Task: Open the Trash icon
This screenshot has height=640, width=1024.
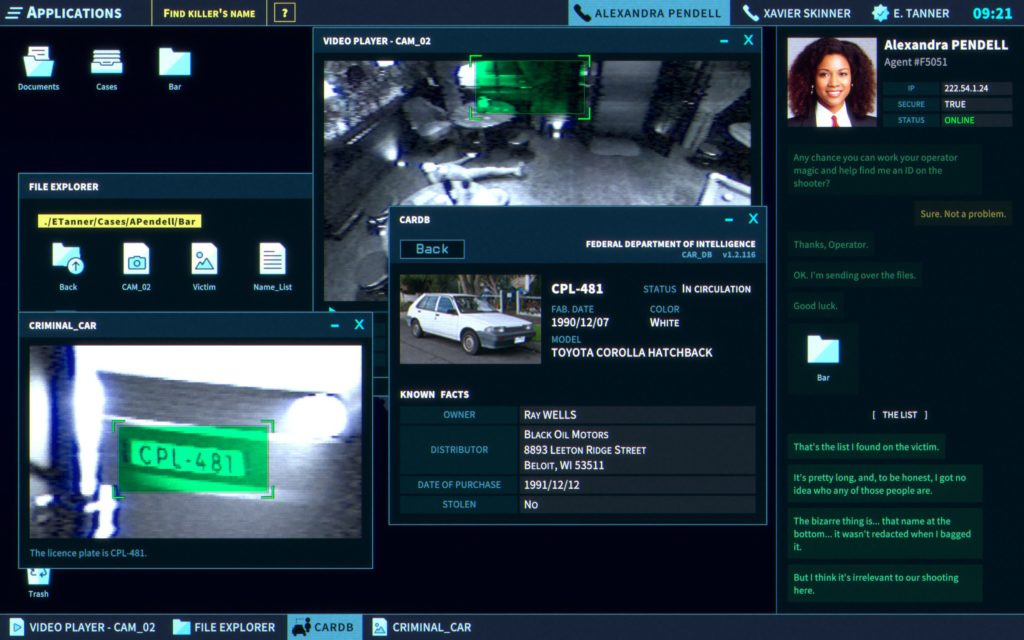Action: tap(38, 578)
